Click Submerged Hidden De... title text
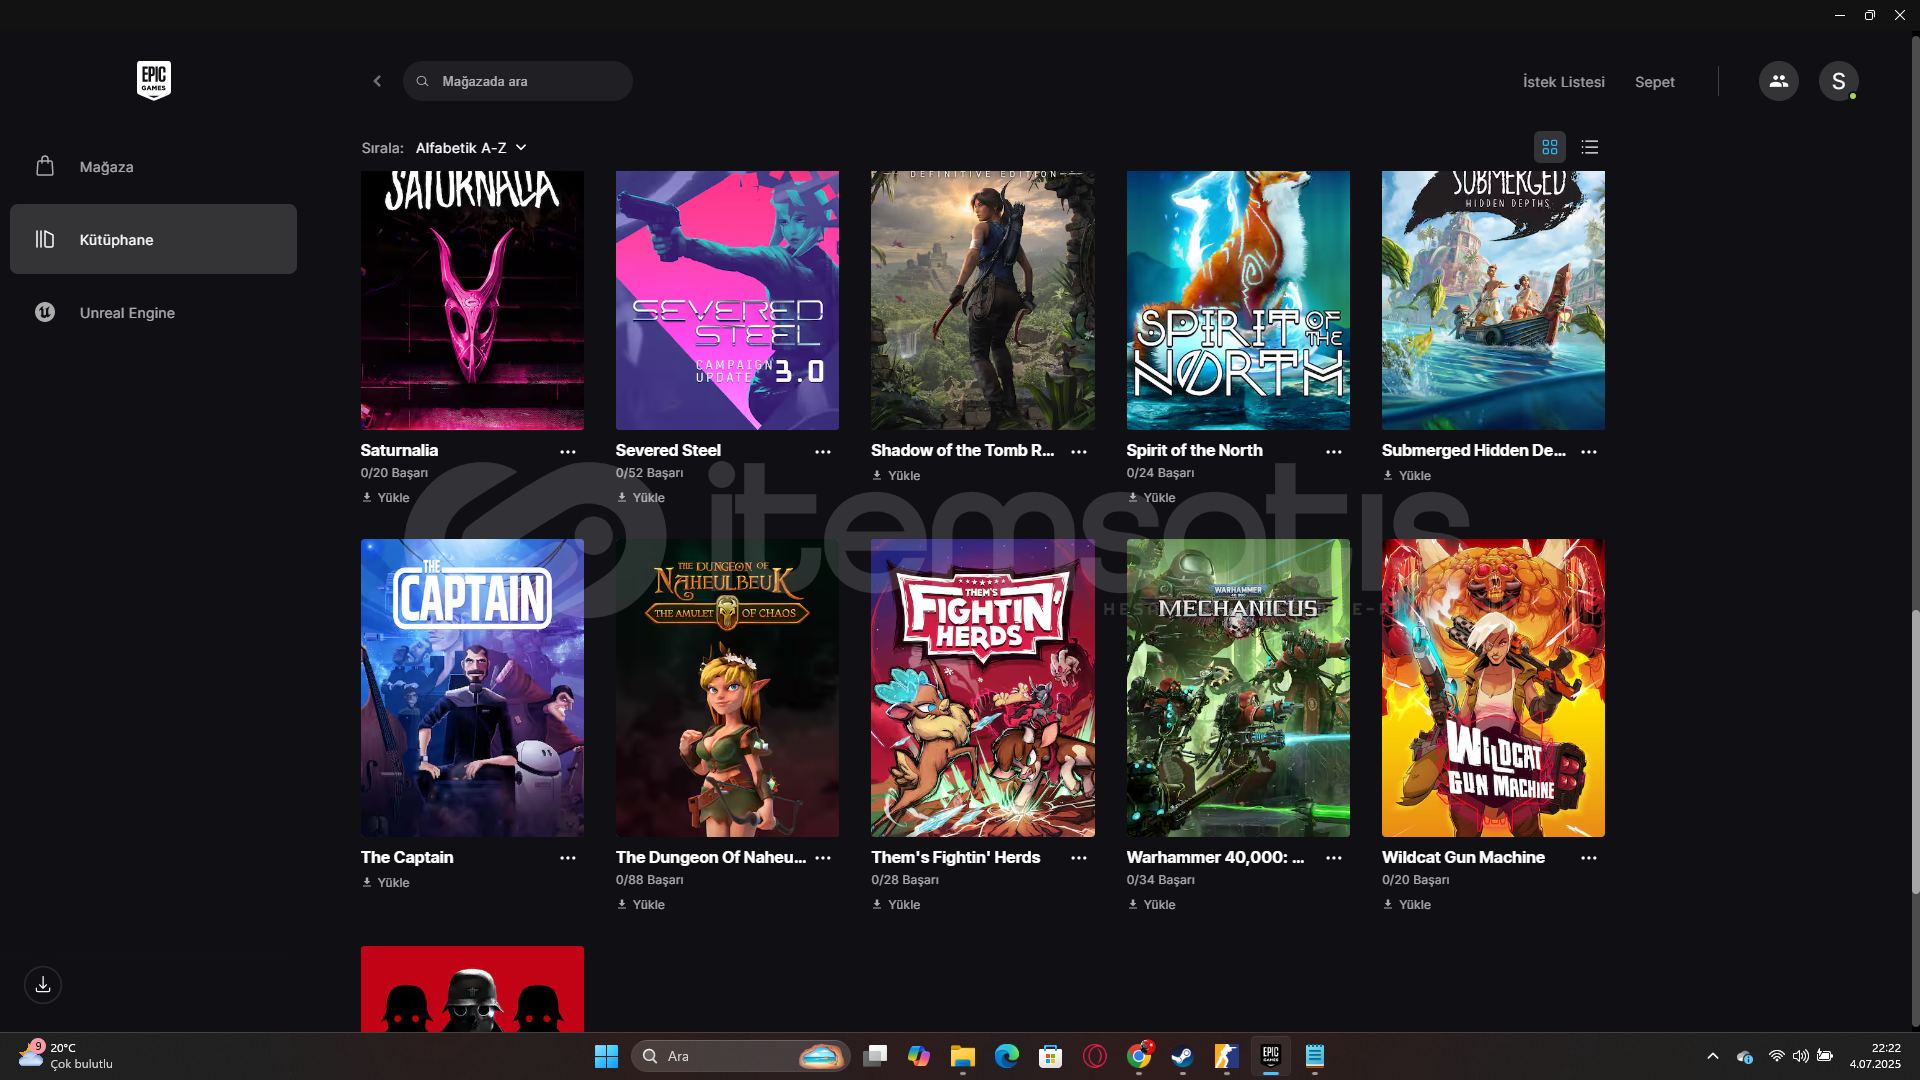The width and height of the screenshot is (1920, 1080). [x=1474, y=450]
